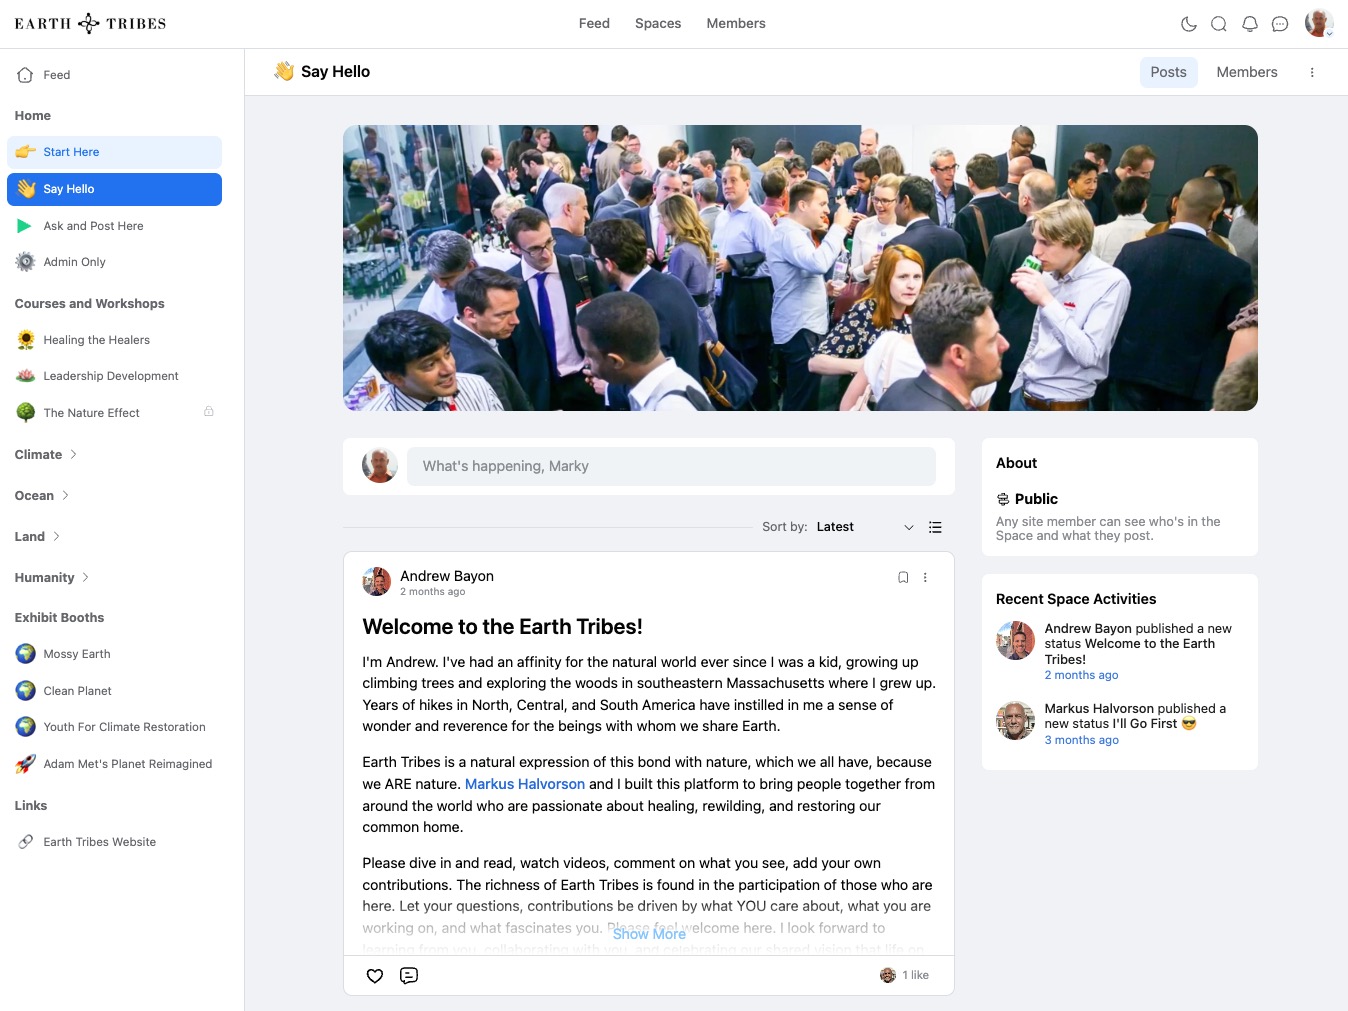Expand the Ocean section
The image size is (1348, 1011).
tap(42, 496)
